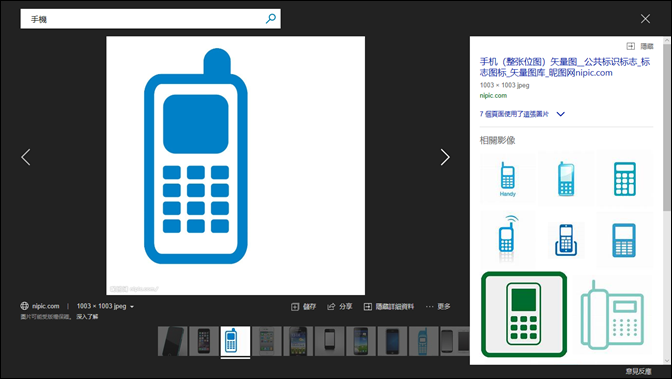Click the green nipic.com domain link
The image size is (672, 379).
pos(493,96)
